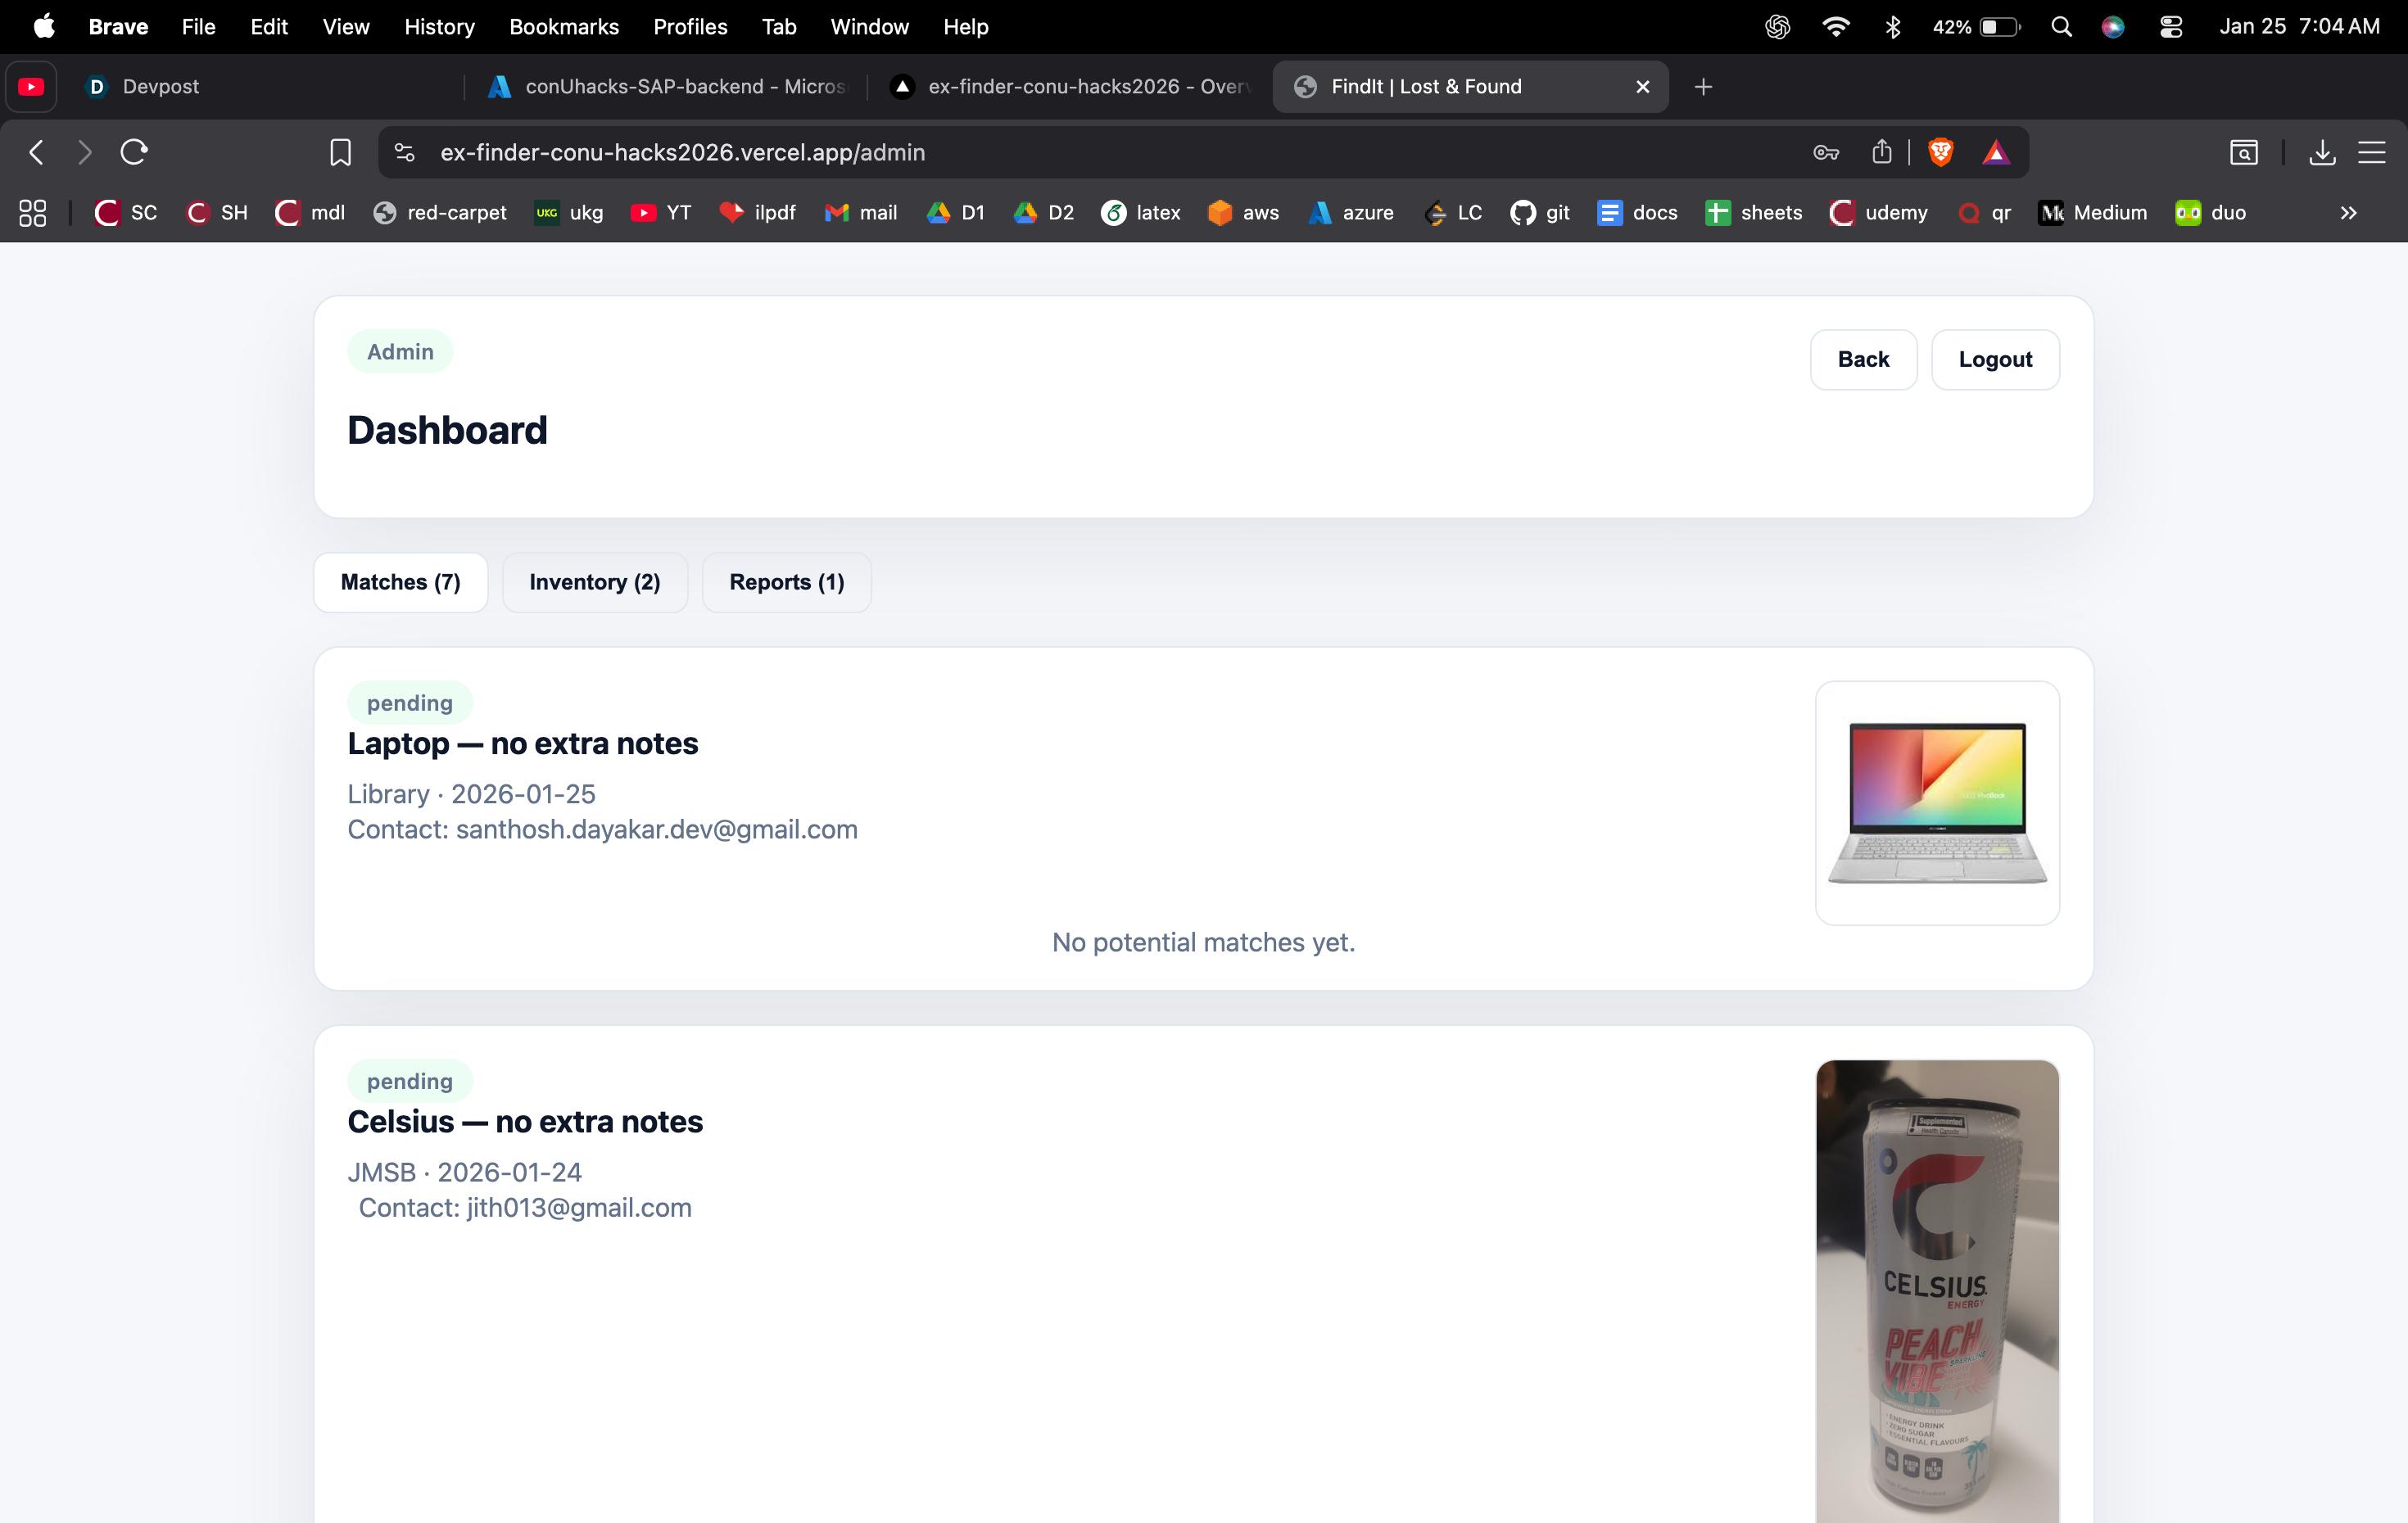Click the Back button on dashboard
The image size is (2408, 1523).
[x=1862, y=359]
